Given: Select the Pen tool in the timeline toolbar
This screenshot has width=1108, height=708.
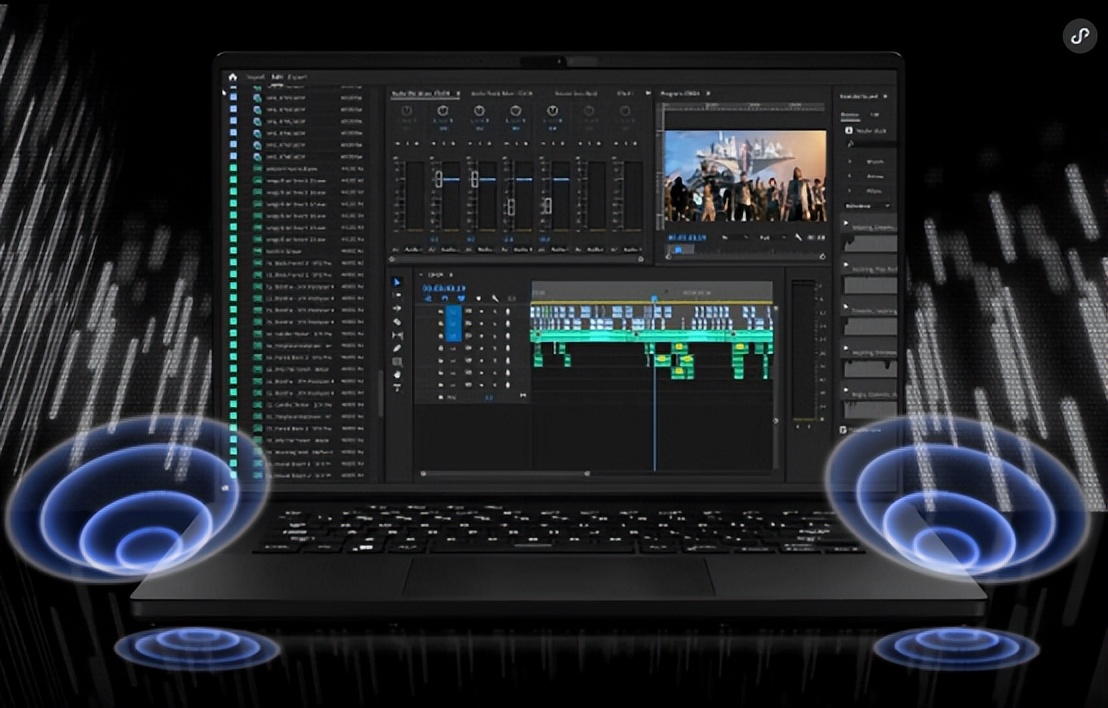Looking at the screenshot, I should [x=397, y=348].
